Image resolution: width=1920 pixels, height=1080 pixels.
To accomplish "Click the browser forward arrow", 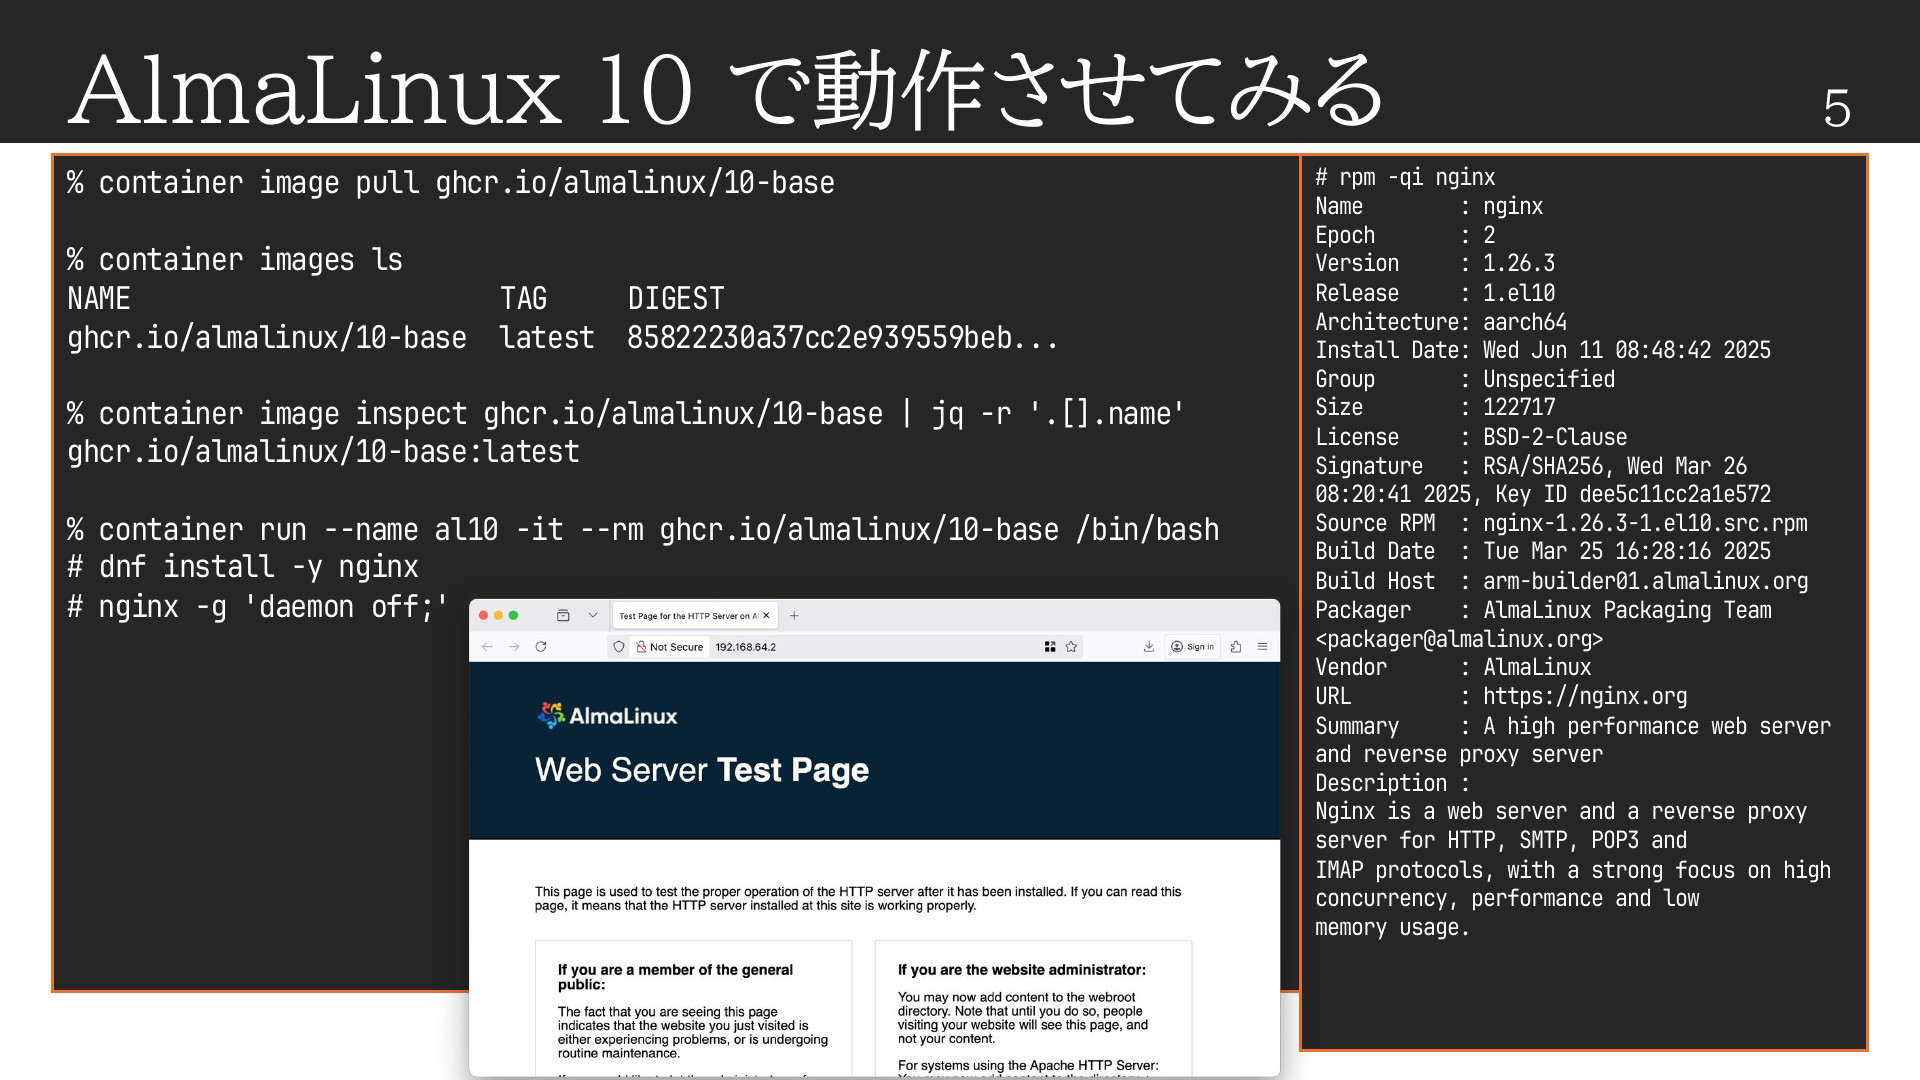I will (514, 647).
